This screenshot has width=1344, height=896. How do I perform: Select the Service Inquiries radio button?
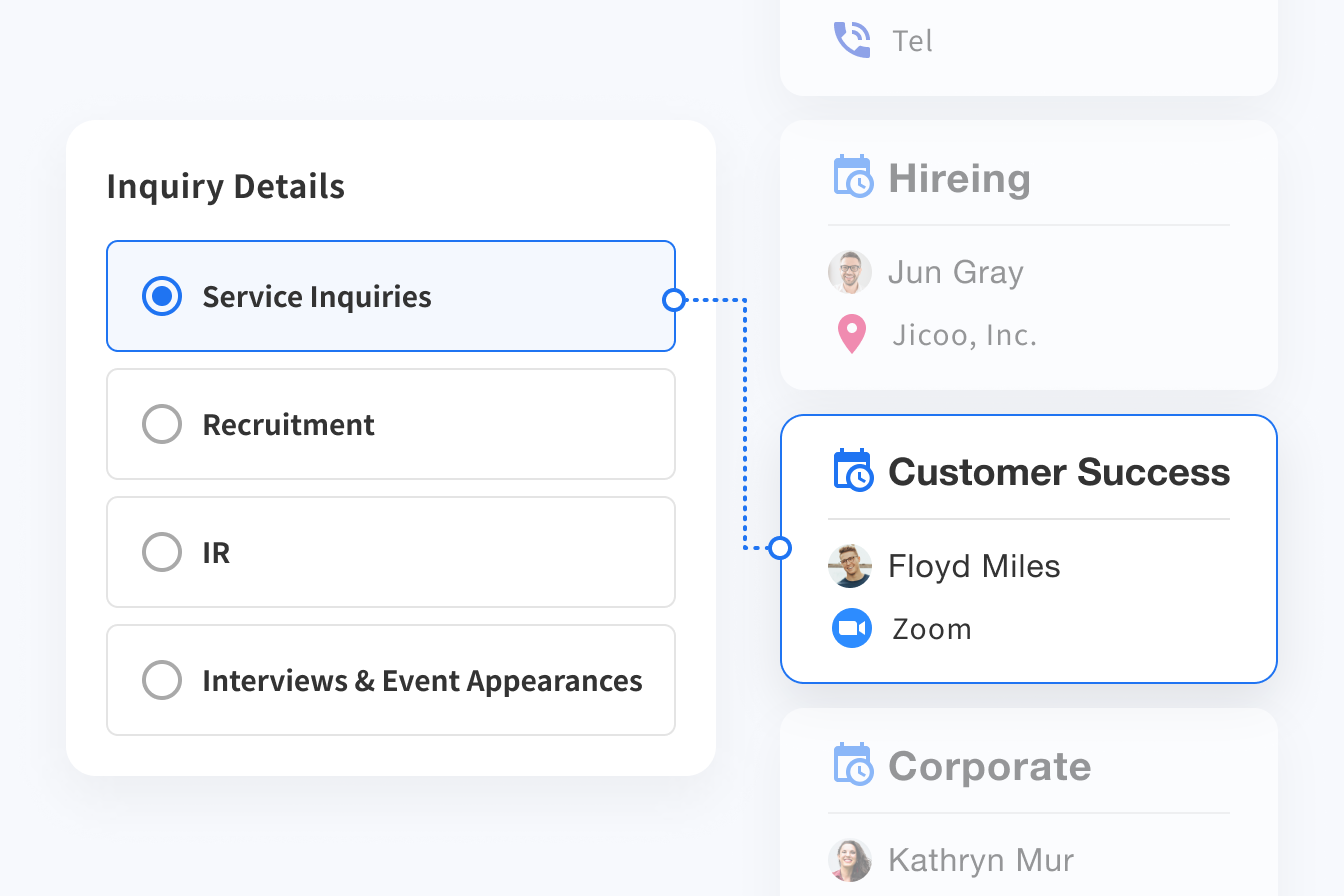[161, 296]
